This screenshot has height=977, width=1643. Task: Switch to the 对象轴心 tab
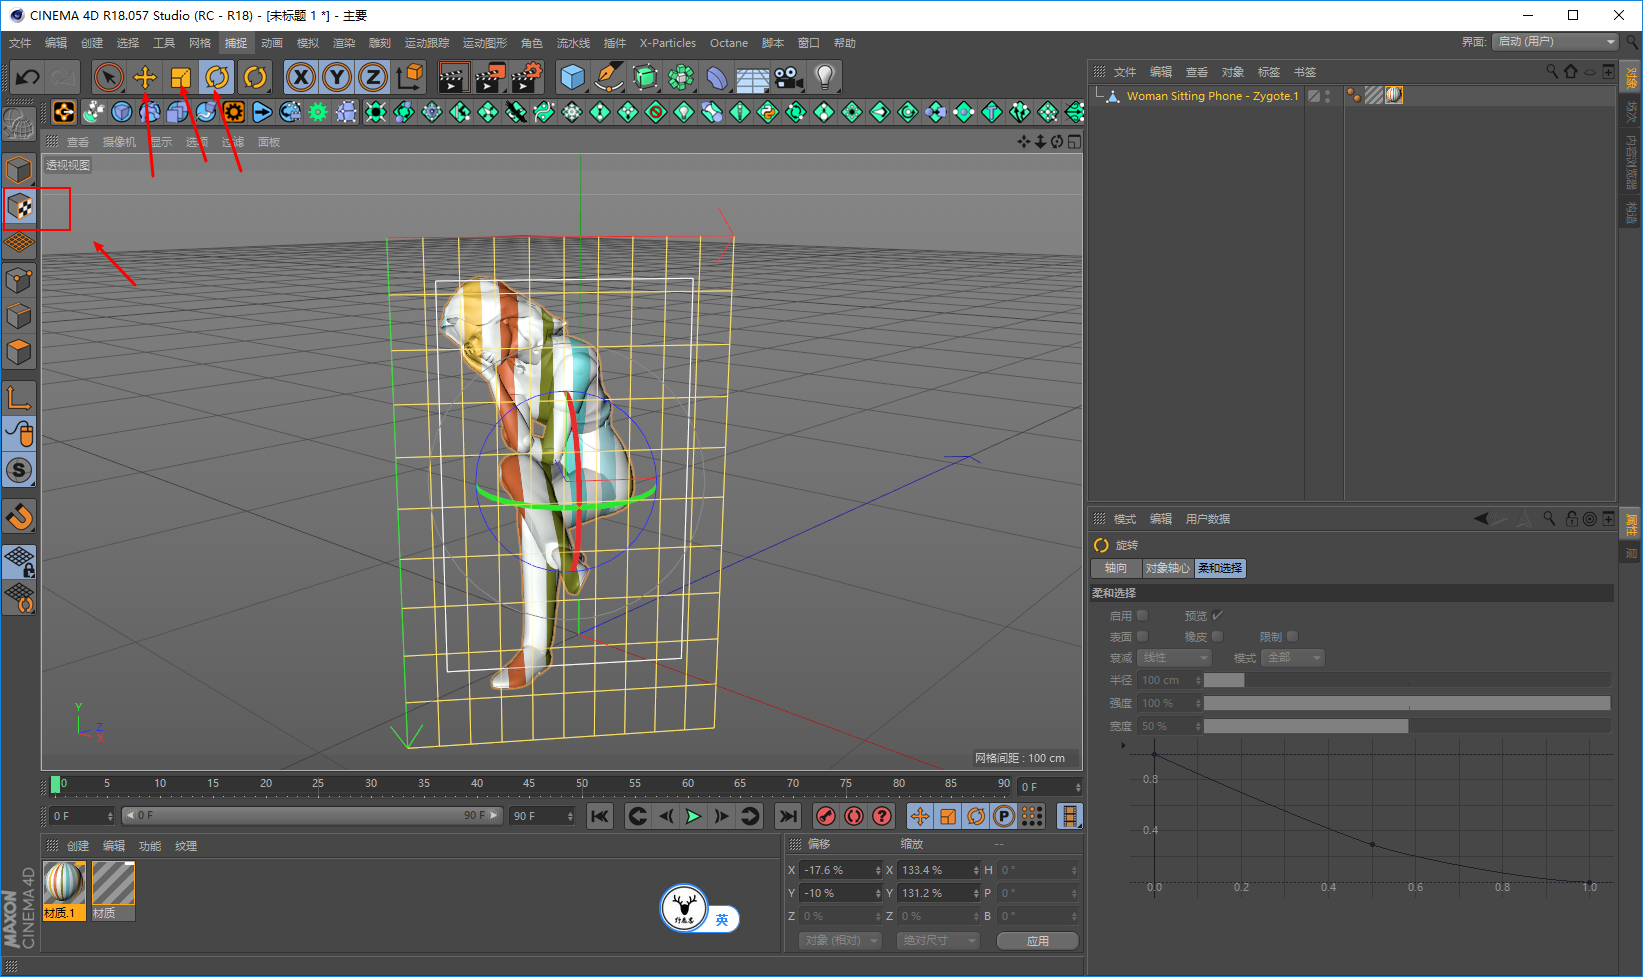1167,568
